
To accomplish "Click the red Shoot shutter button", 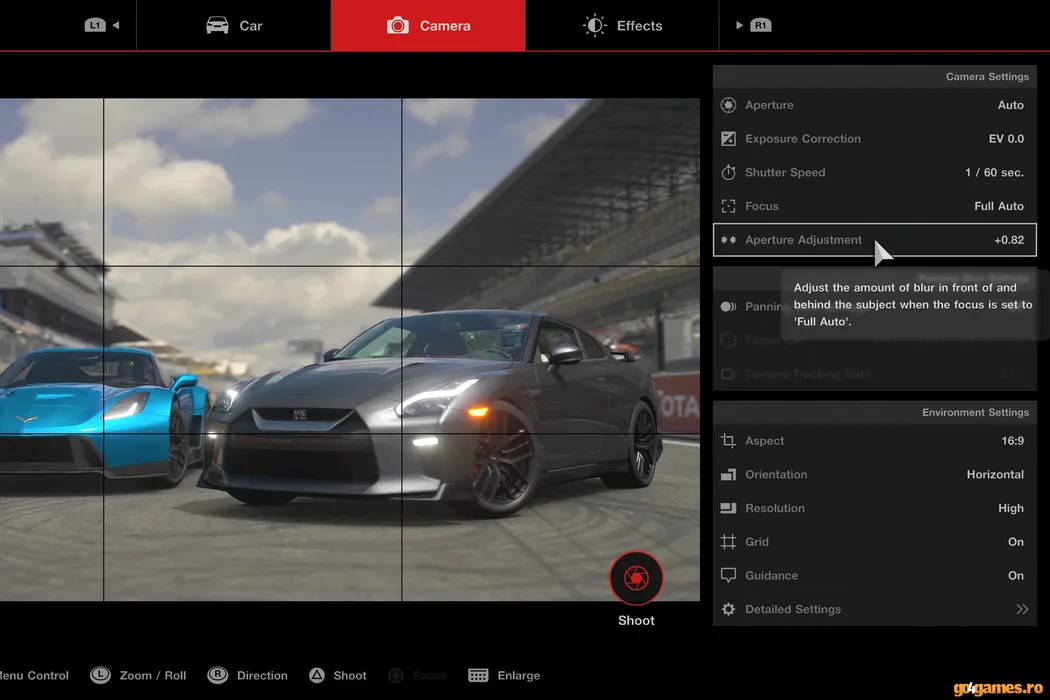I will point(636,578).
